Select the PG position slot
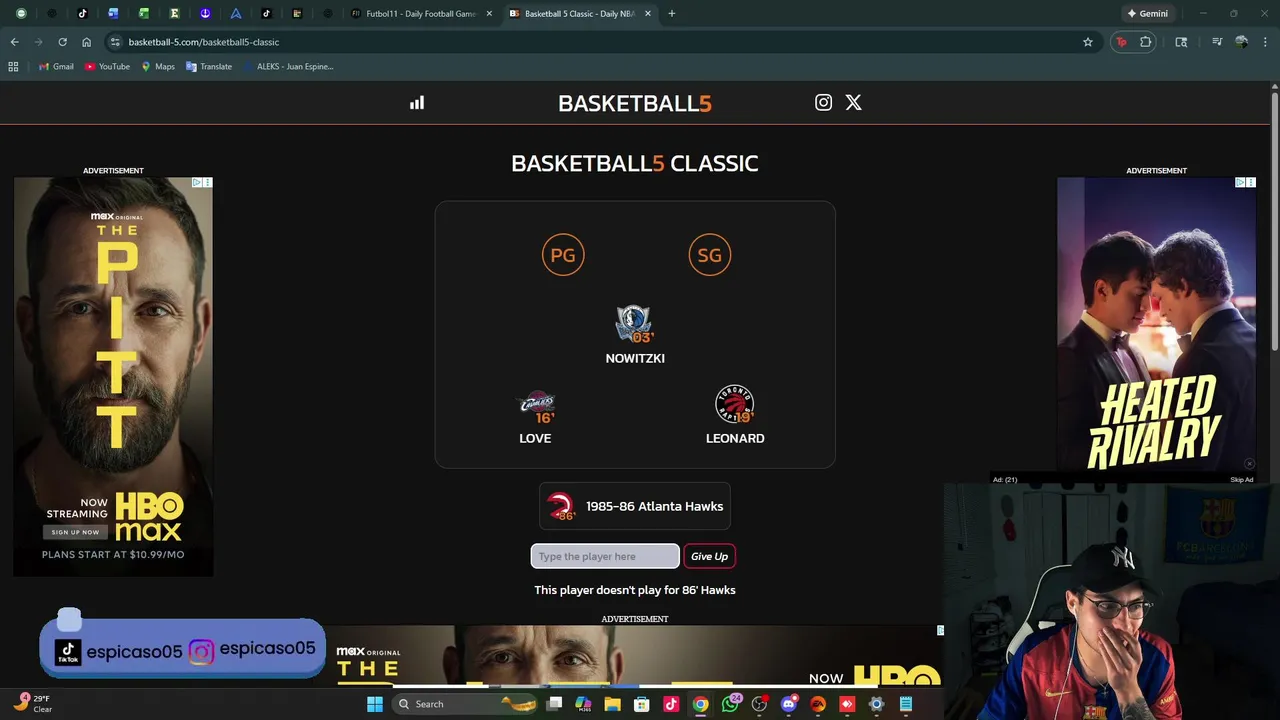The width and height of the screenshot is (1280, 720). tap(563, 255)
